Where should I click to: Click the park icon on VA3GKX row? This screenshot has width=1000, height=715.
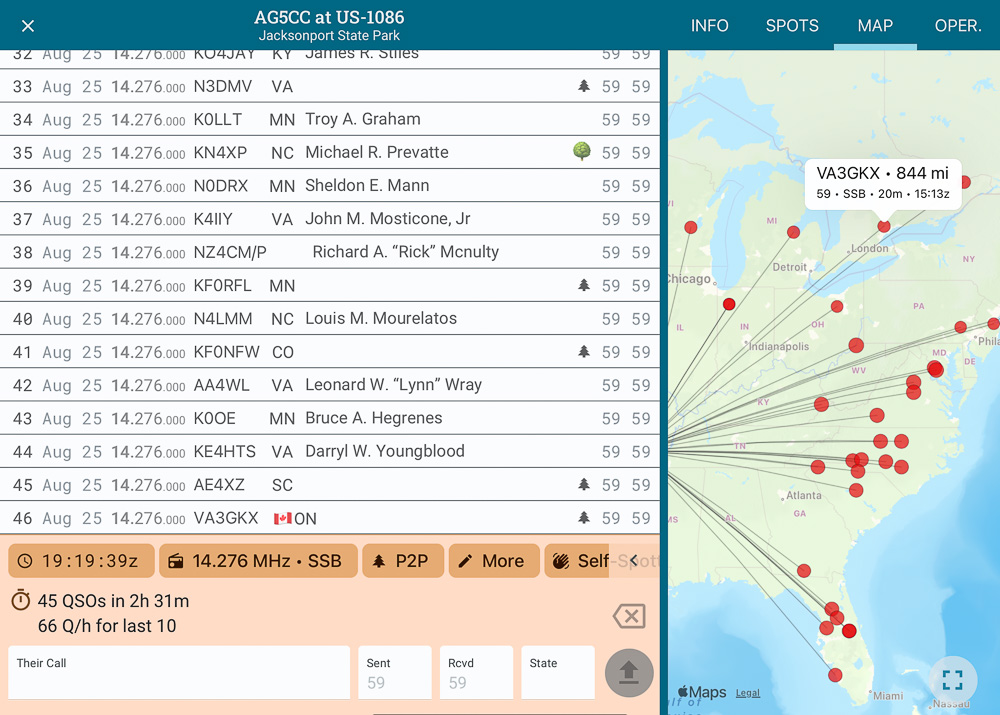(x=584, y=518)
